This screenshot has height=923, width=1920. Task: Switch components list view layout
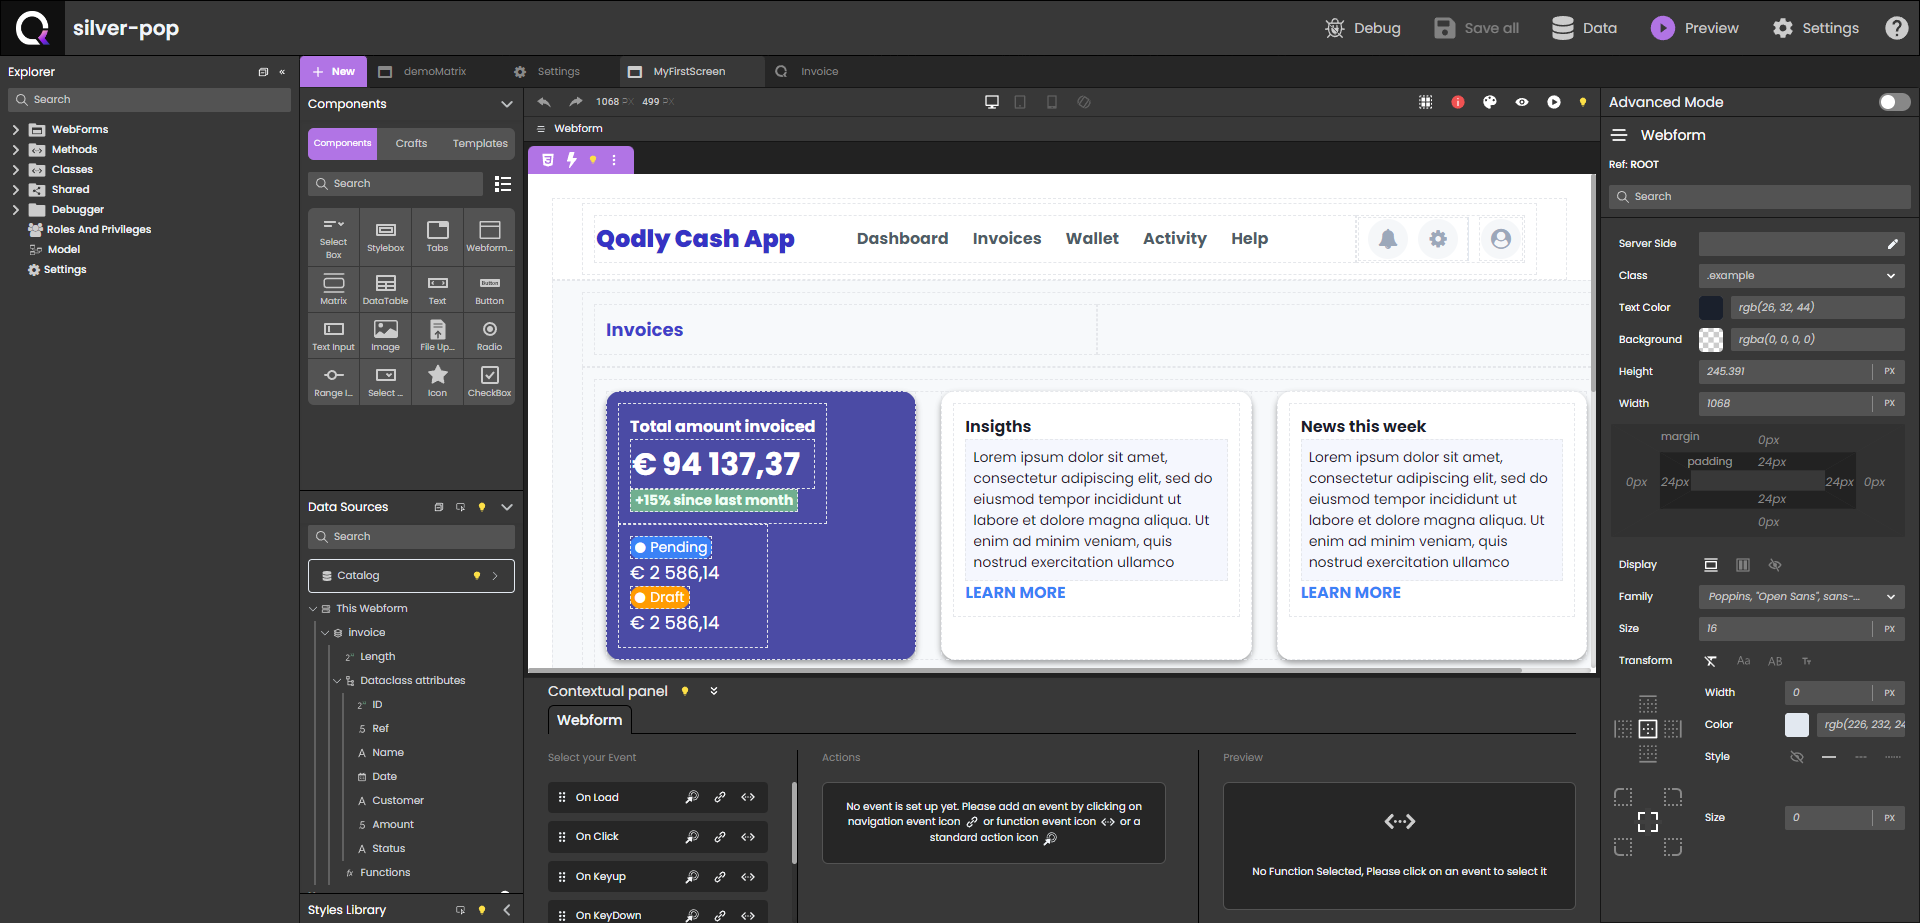(x=503, y=184)
